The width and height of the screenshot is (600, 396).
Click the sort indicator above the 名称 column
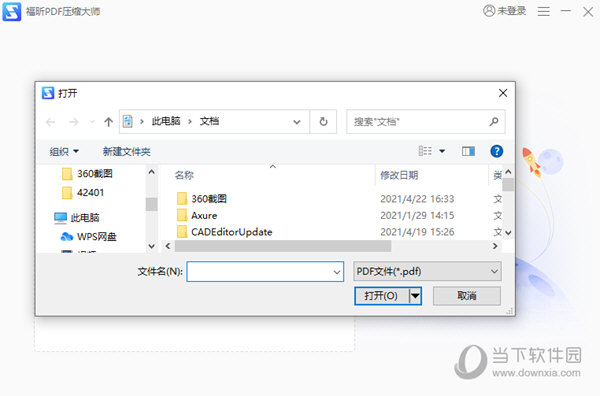(273, 166)
